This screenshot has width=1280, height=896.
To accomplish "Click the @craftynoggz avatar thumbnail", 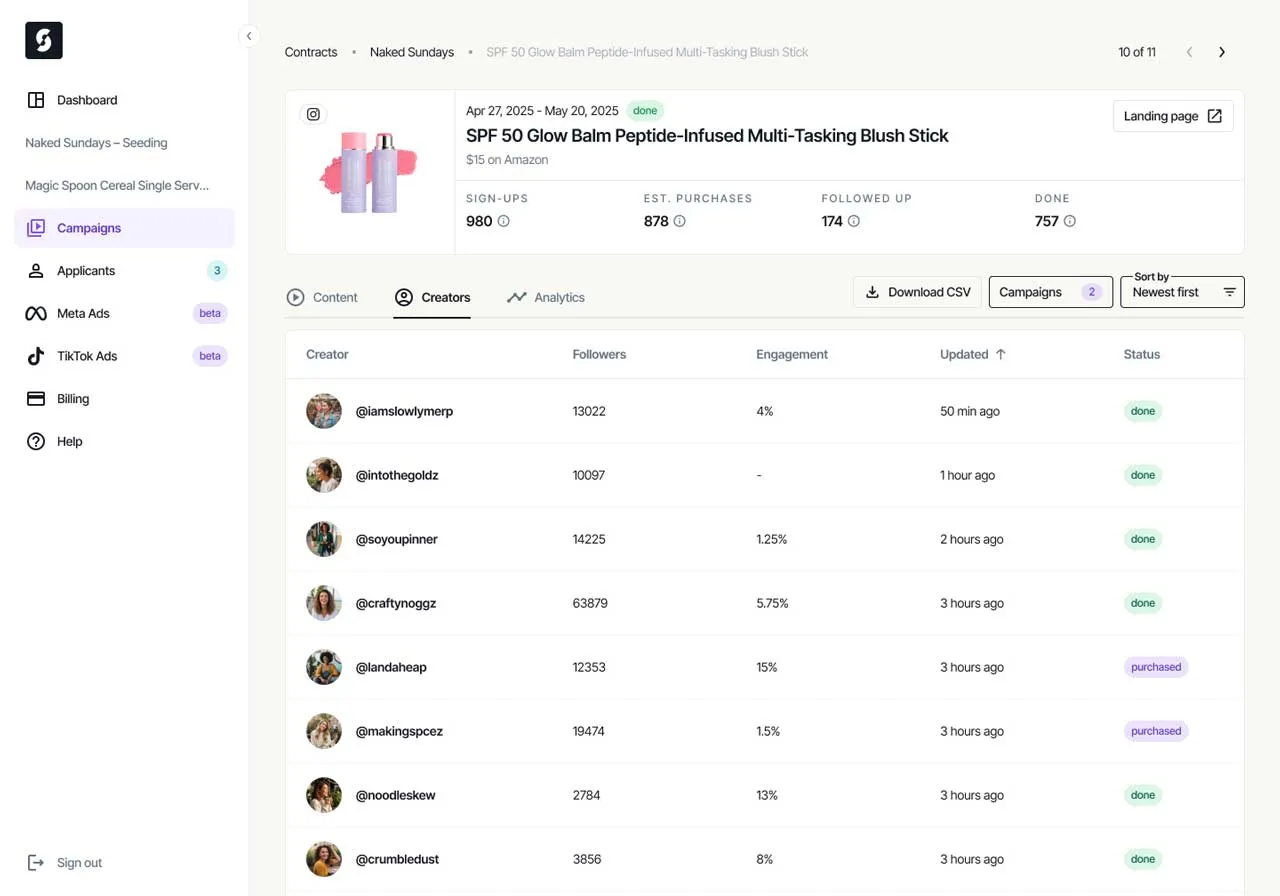I will point(323,603).
